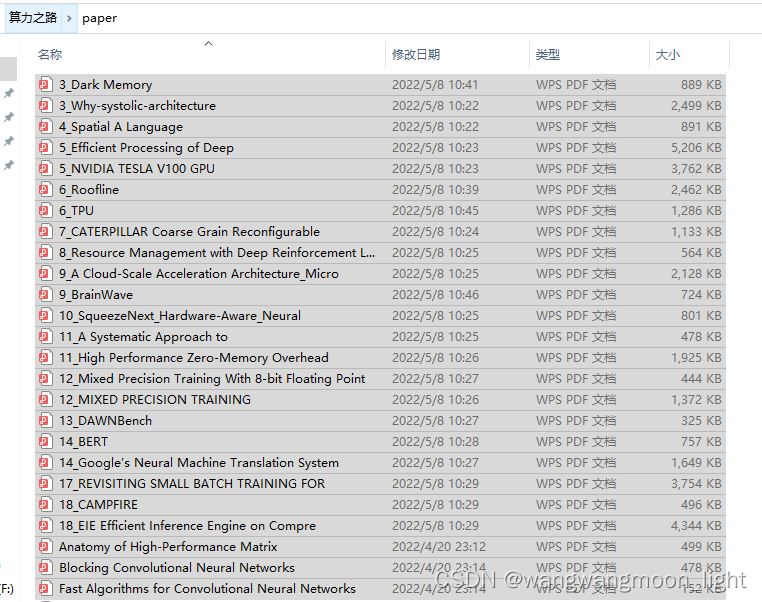Screen dimensions: 762x602
Task: Click the PDF icon of 10_SqueezeNext file
Action: (x=45, y=315)
